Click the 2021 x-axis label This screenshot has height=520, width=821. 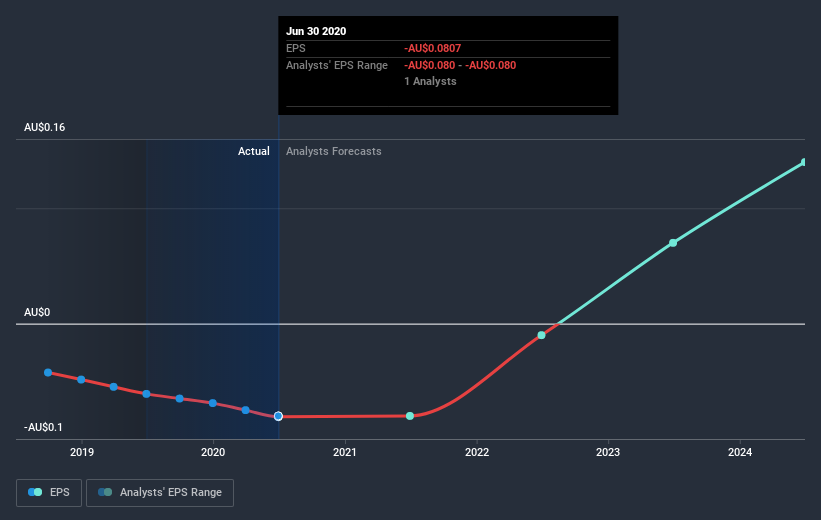tap(345, 452)
